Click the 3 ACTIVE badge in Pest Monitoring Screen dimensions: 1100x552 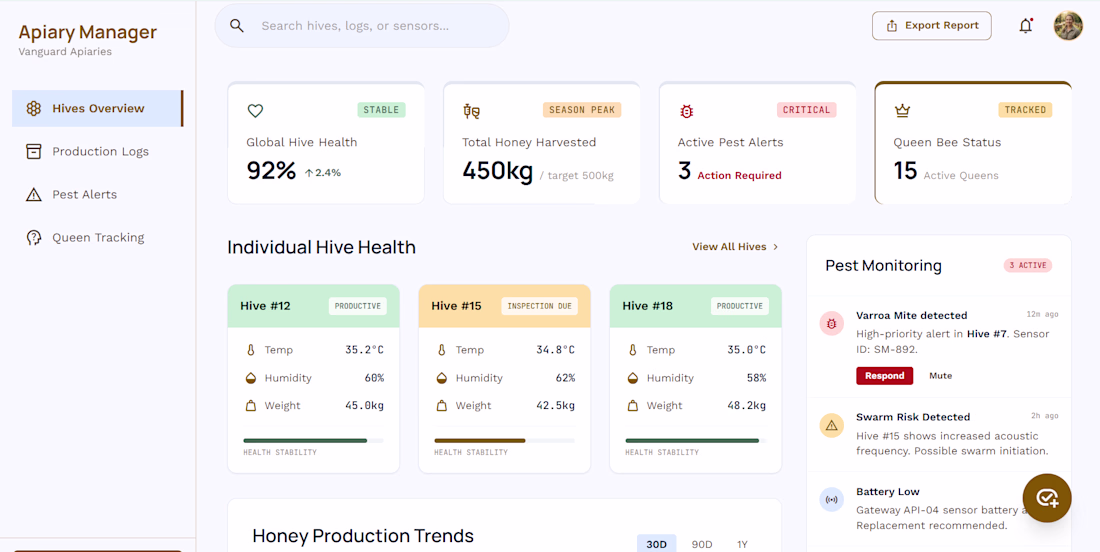pos(1028,265)
